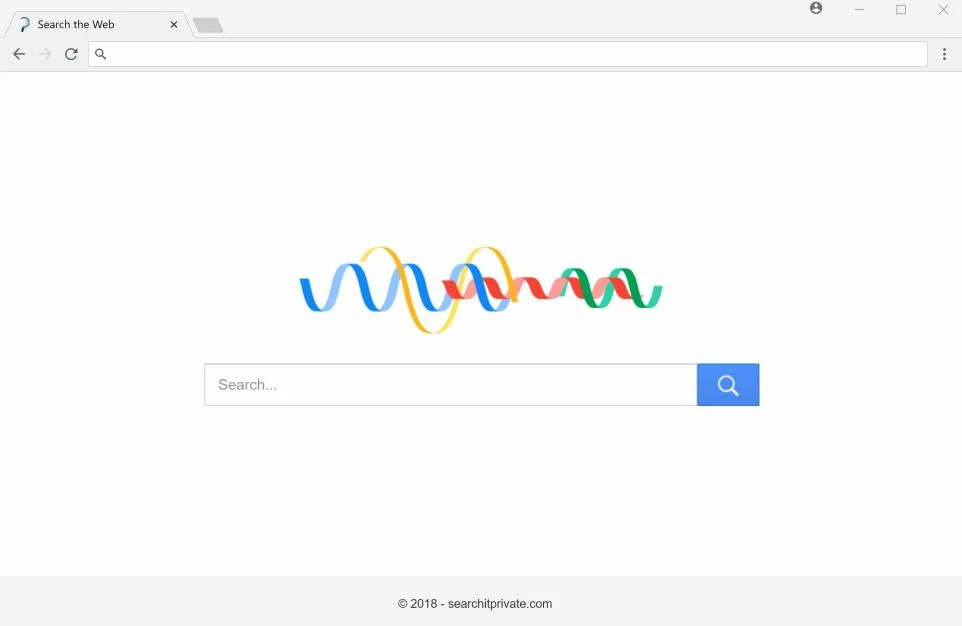
Task: Click the blue wave of the logo
Action: 367,287
